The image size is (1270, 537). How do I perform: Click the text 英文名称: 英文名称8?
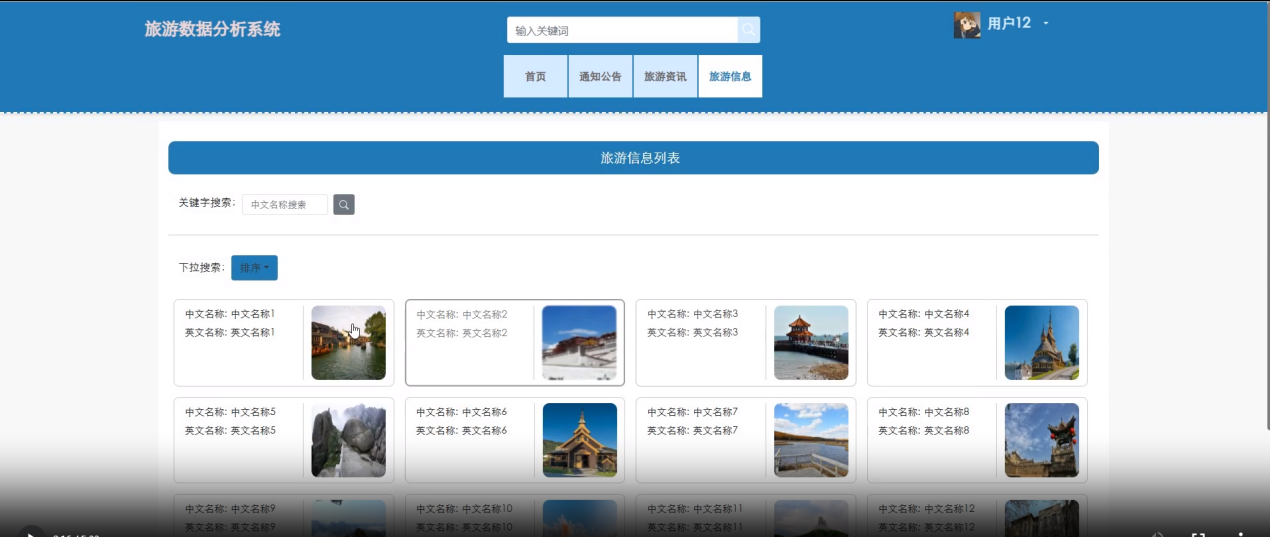coord(924,430)
